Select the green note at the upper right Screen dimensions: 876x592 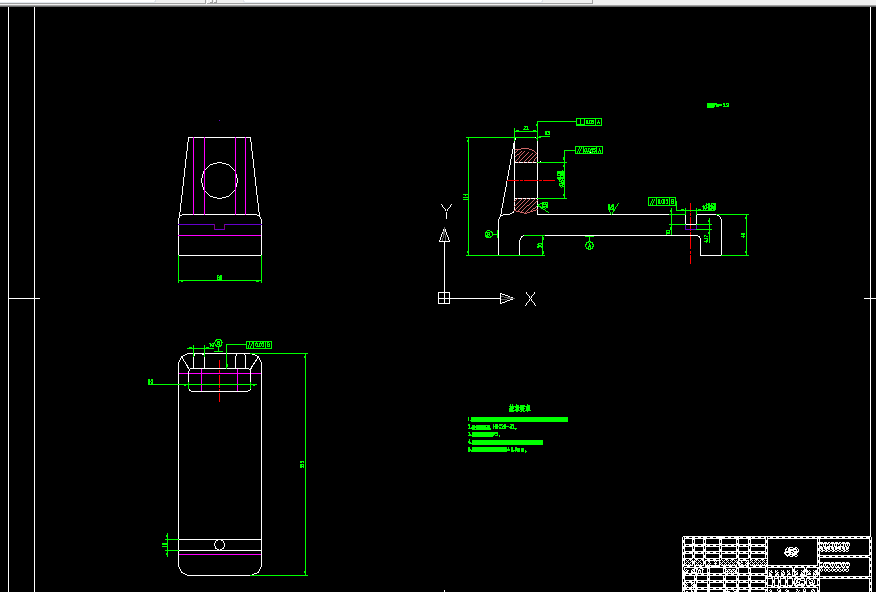click(718, 105)
